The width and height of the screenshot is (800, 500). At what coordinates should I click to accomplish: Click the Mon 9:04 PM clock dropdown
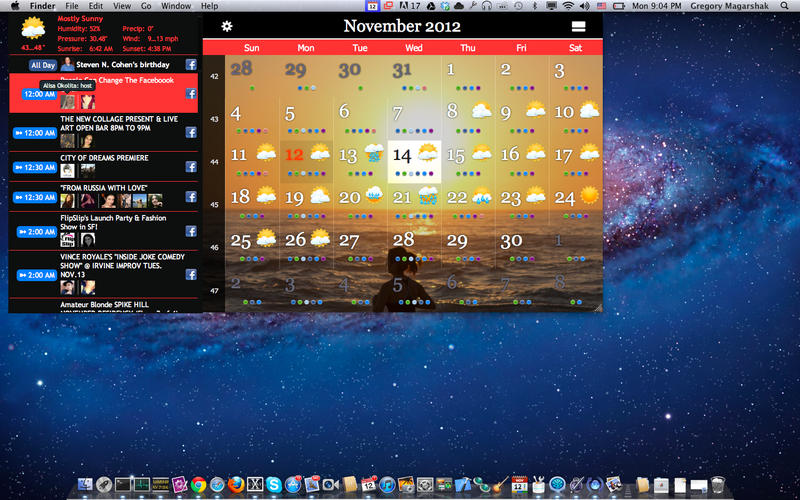pos(657,6)
